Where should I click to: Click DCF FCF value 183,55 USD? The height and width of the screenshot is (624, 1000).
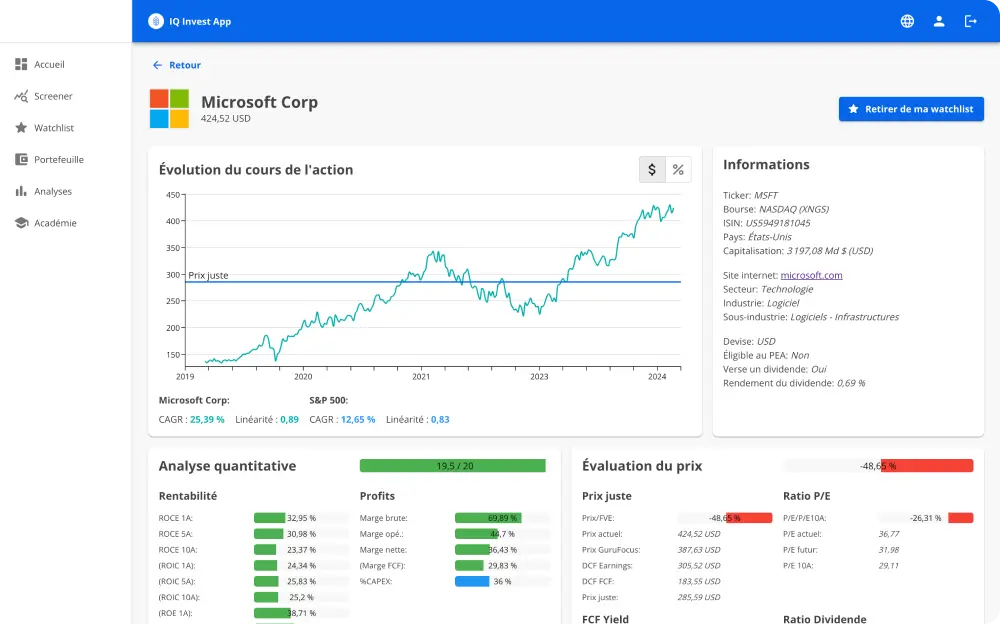(x=699, y=581)
